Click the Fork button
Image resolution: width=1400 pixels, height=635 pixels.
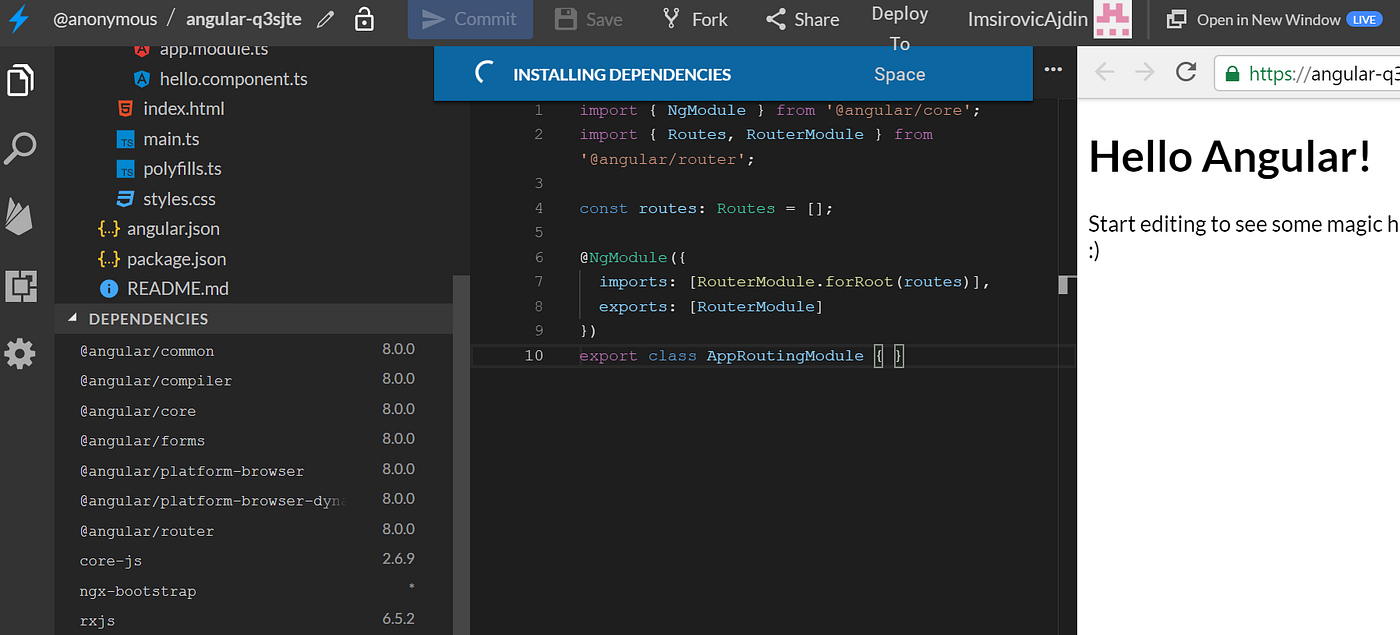point(694,18)
